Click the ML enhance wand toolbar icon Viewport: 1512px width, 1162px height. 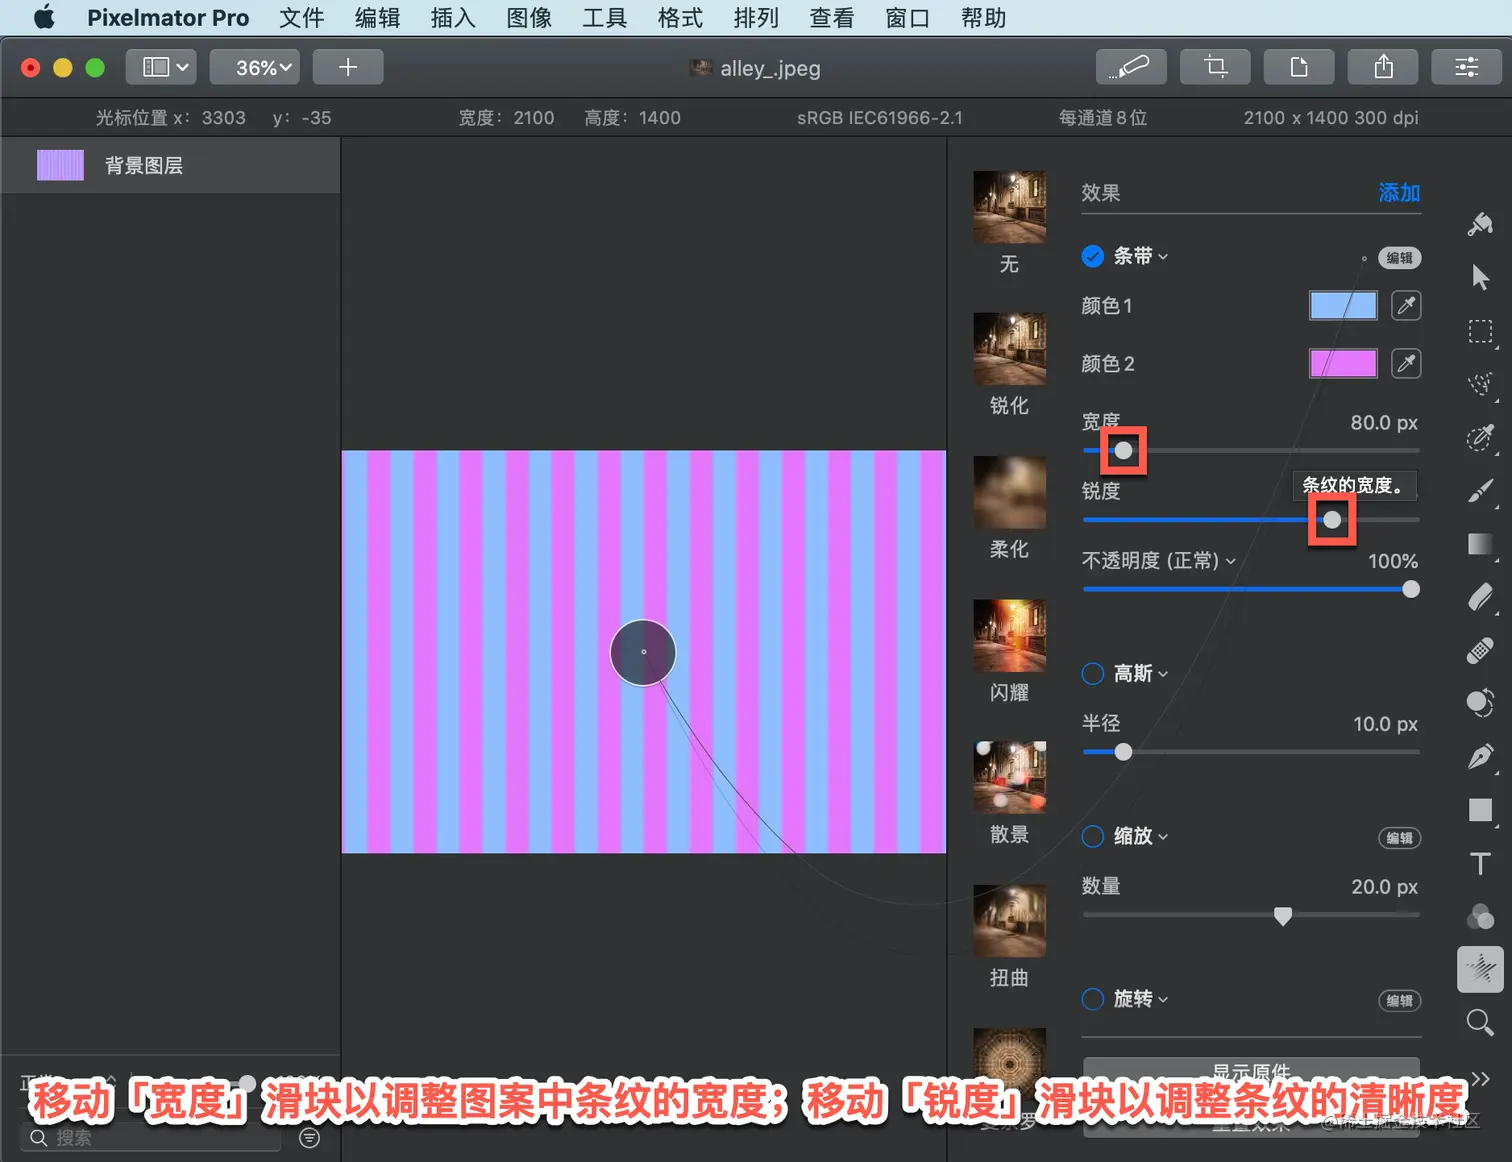click(x=1131, y=67)
